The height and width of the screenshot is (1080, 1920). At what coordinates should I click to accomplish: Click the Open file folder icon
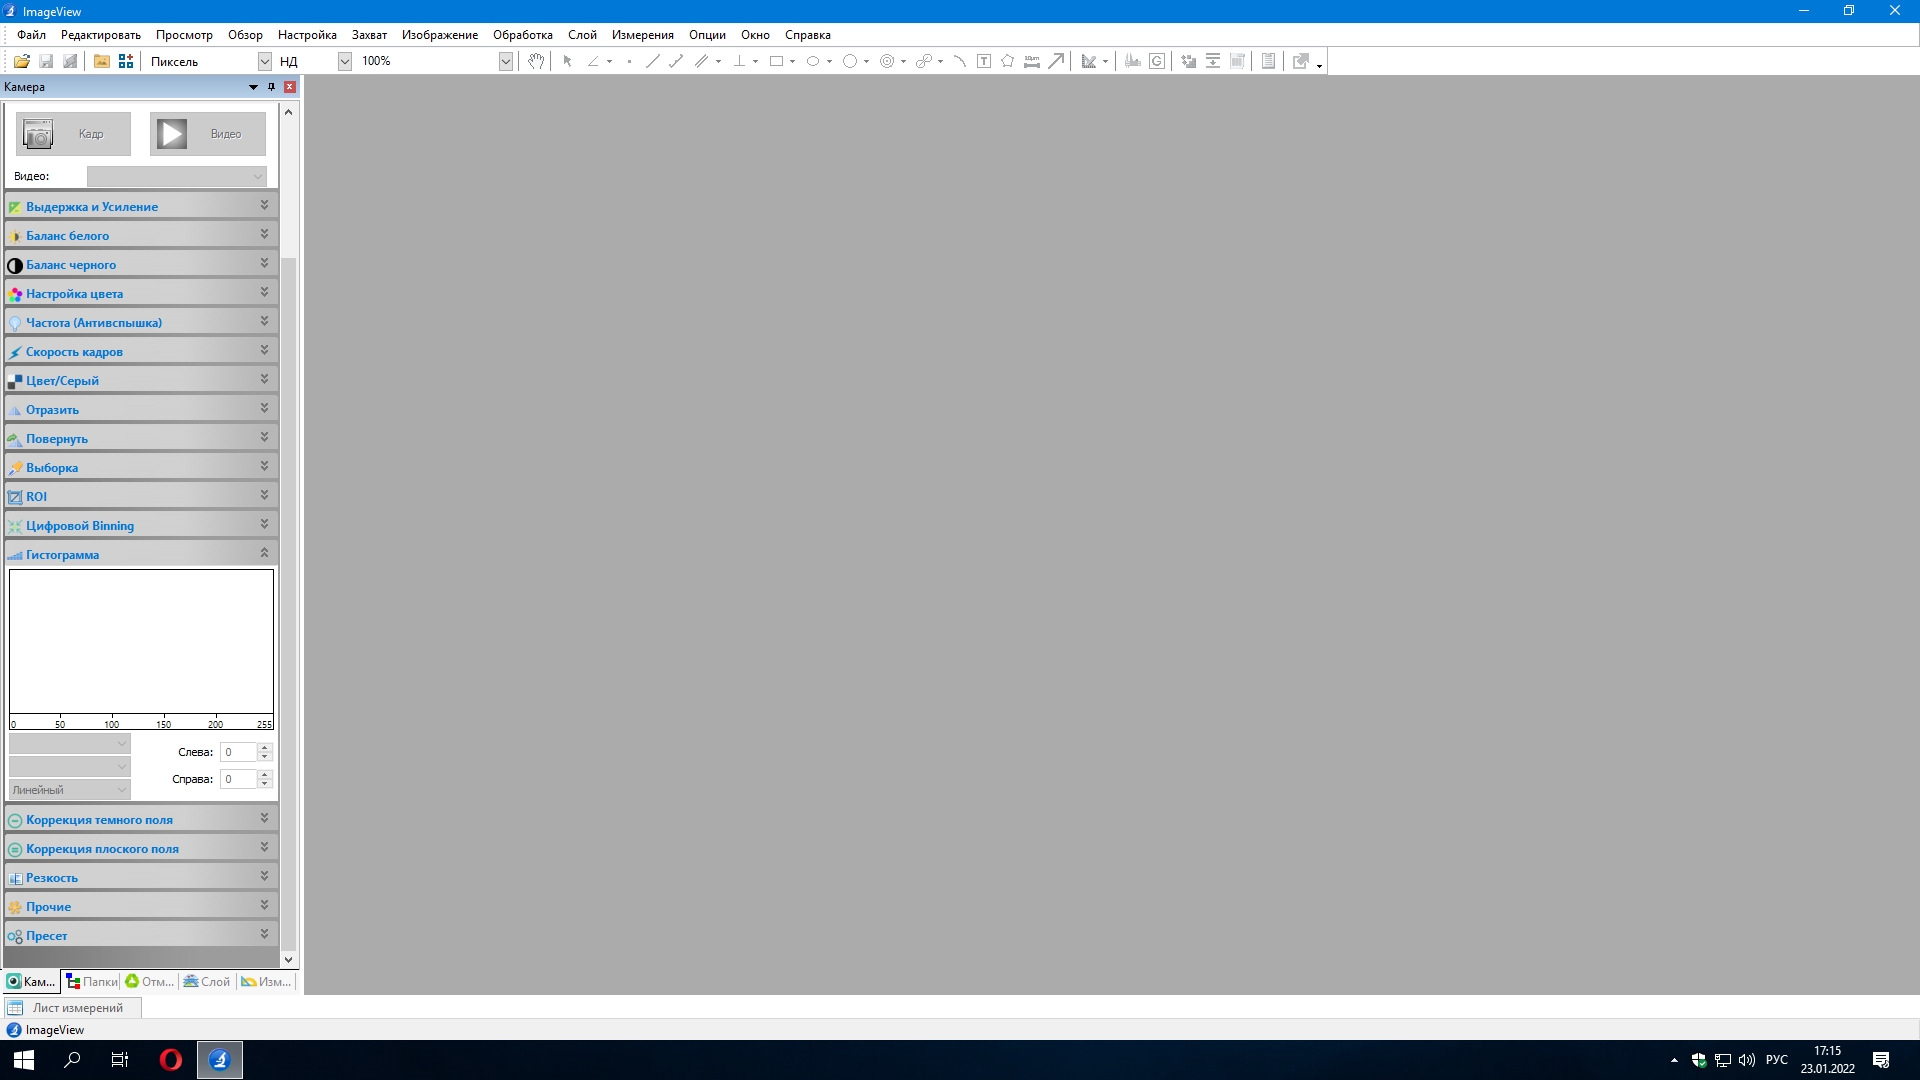point(21,62)
